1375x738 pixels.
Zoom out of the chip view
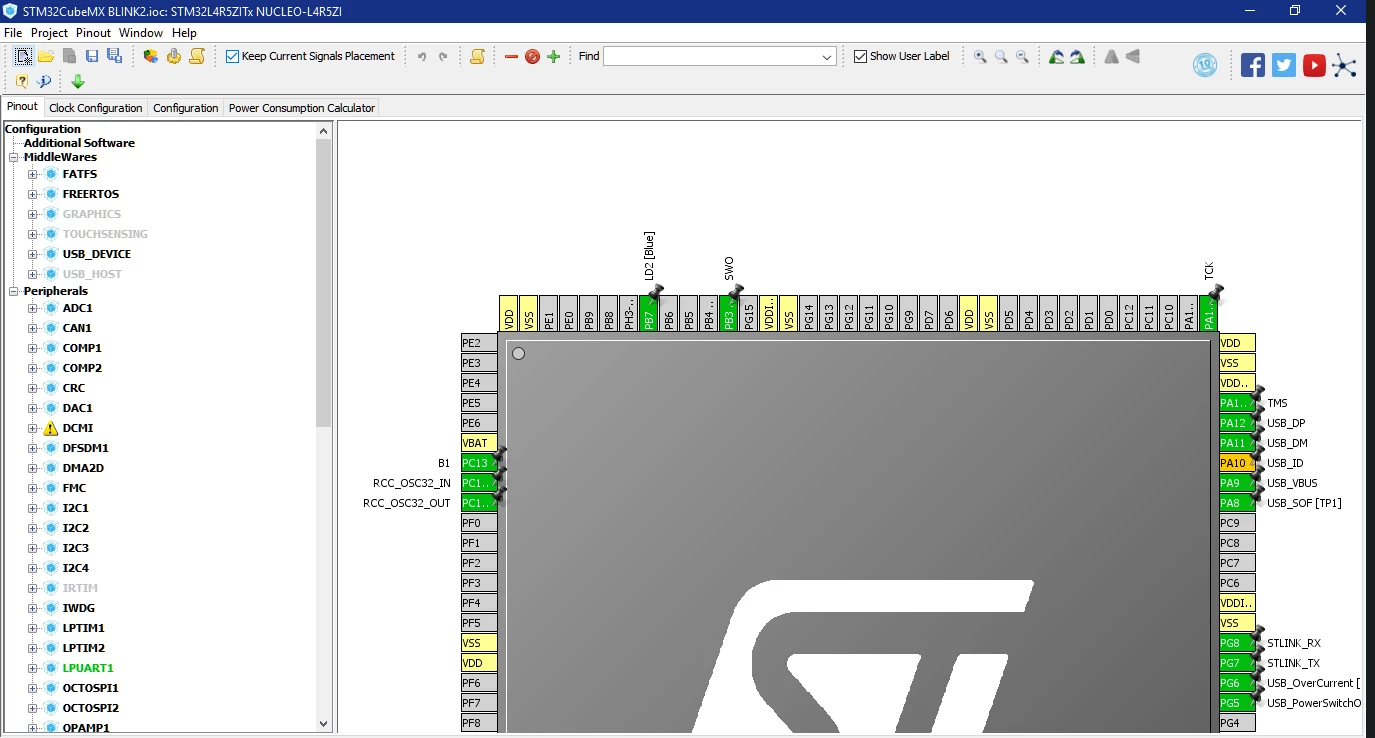tap(1022, 56)
